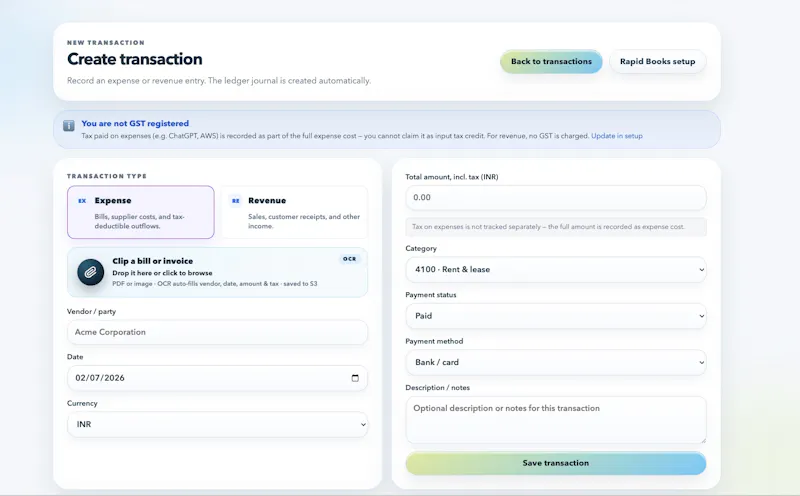This screenshot has height=496, width=800.
Task: Click the Clip a bill or invoice dropzone
Action: [217, 272]
